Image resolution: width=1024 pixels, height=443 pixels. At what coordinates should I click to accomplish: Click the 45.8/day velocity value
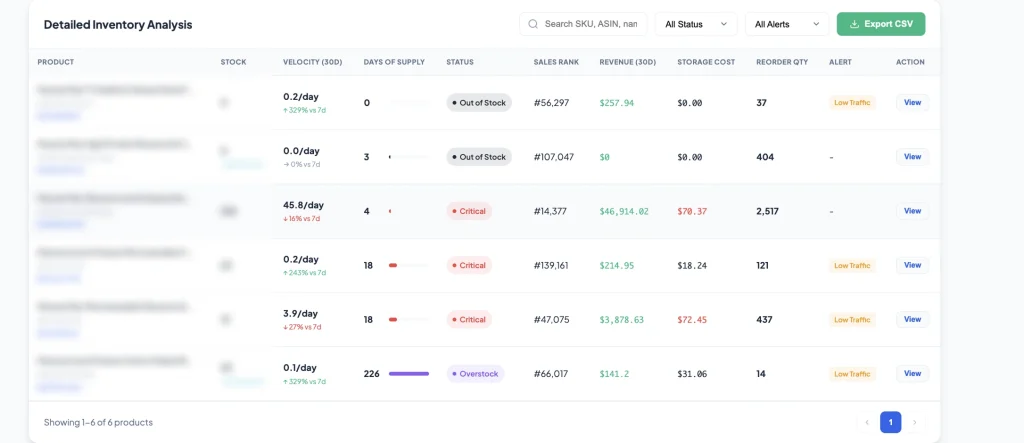point(303,205)
